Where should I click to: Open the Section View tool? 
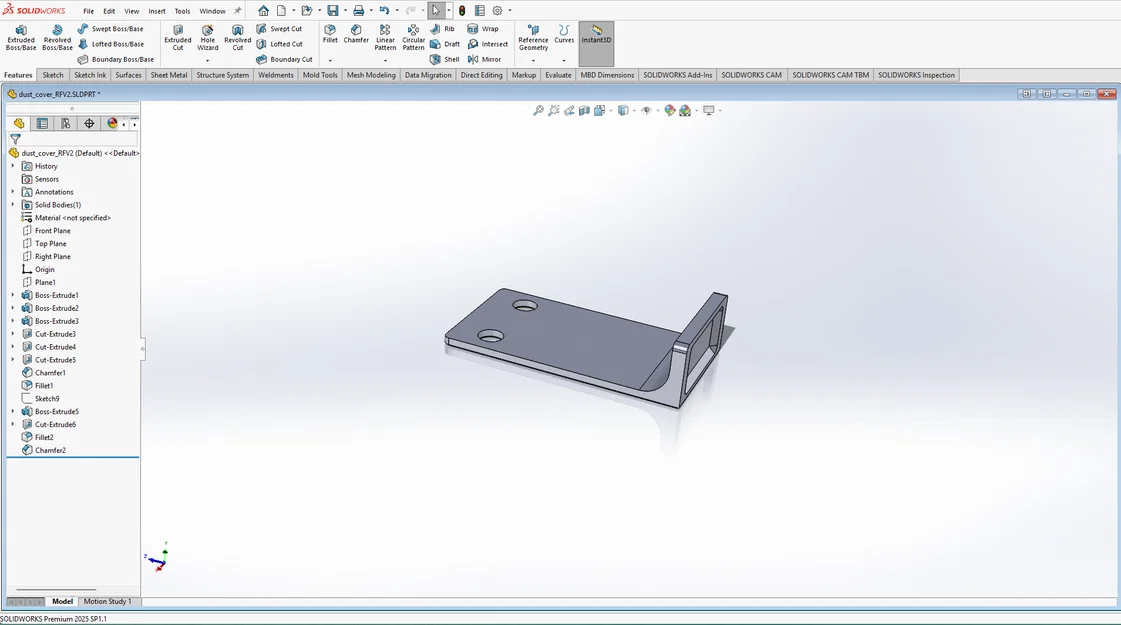pos(584,111)
